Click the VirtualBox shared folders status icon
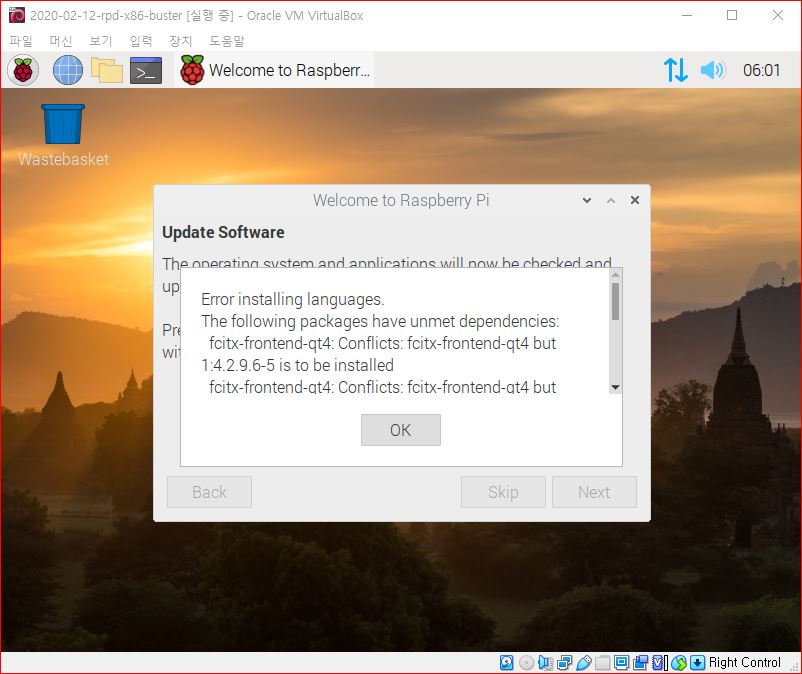This screenshot has height=674, width=802. 601,662
